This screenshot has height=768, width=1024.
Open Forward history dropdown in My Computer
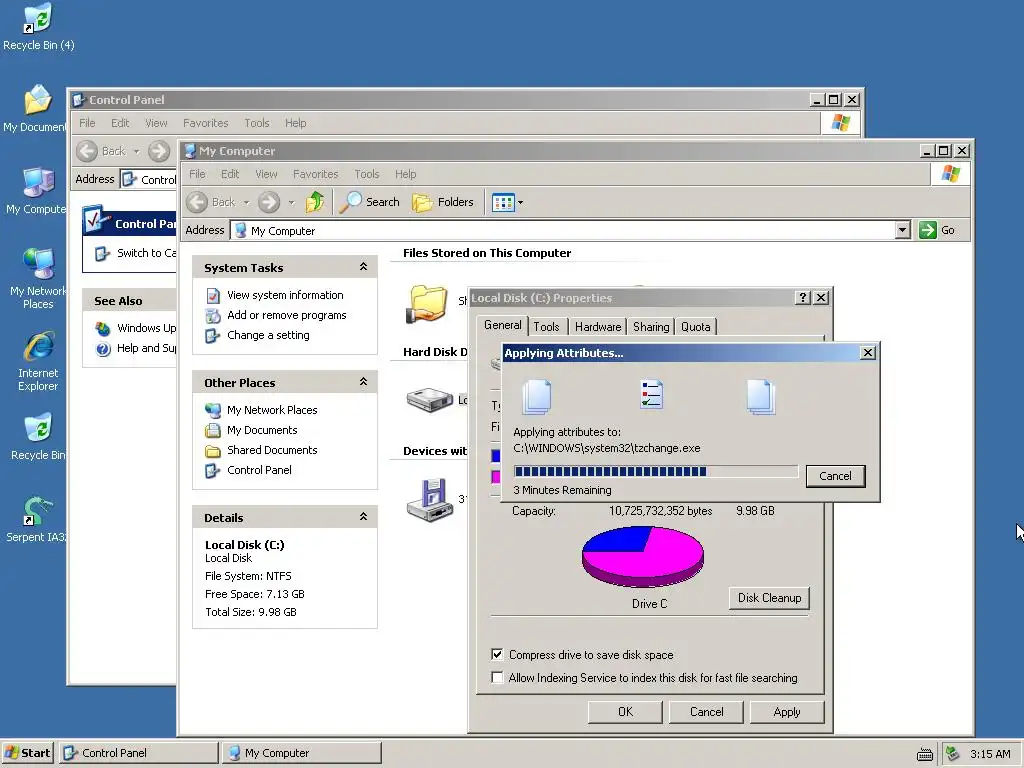coord(291,202)
